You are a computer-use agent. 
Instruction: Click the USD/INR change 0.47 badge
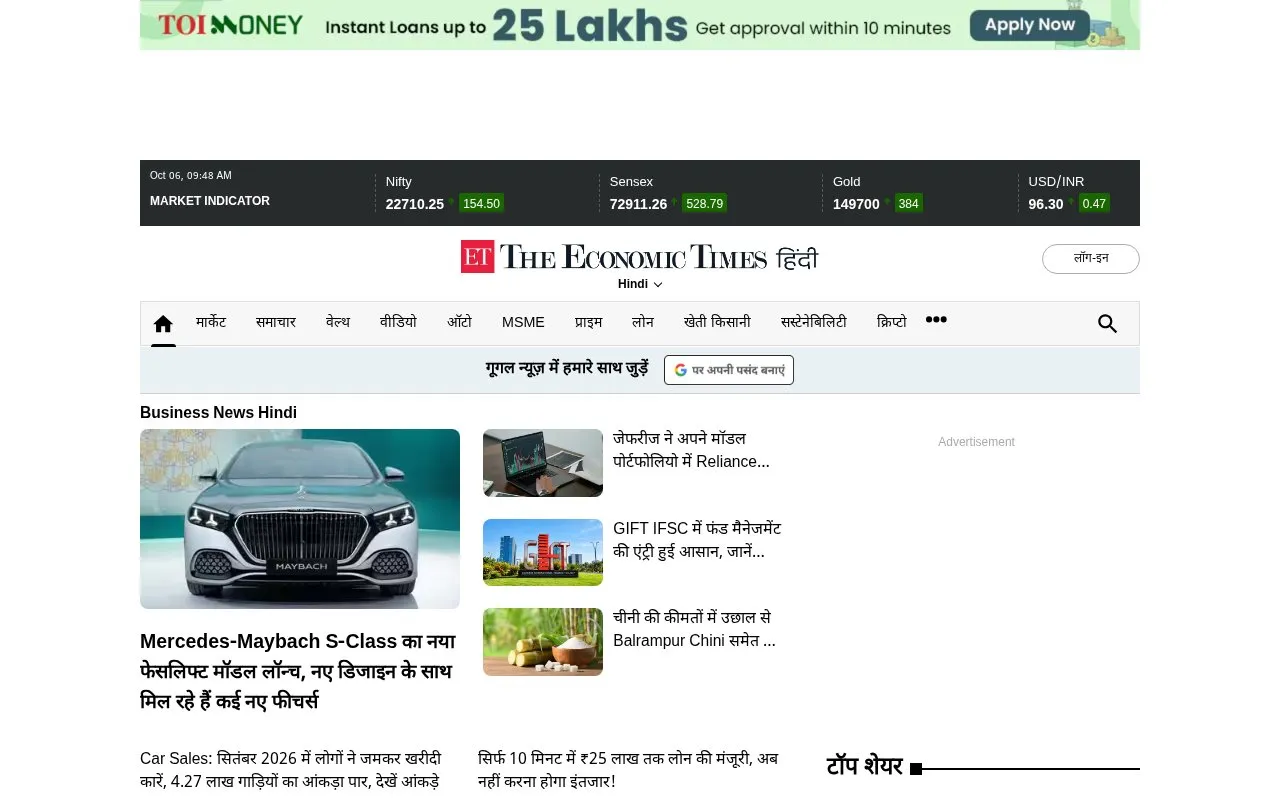1094,204
